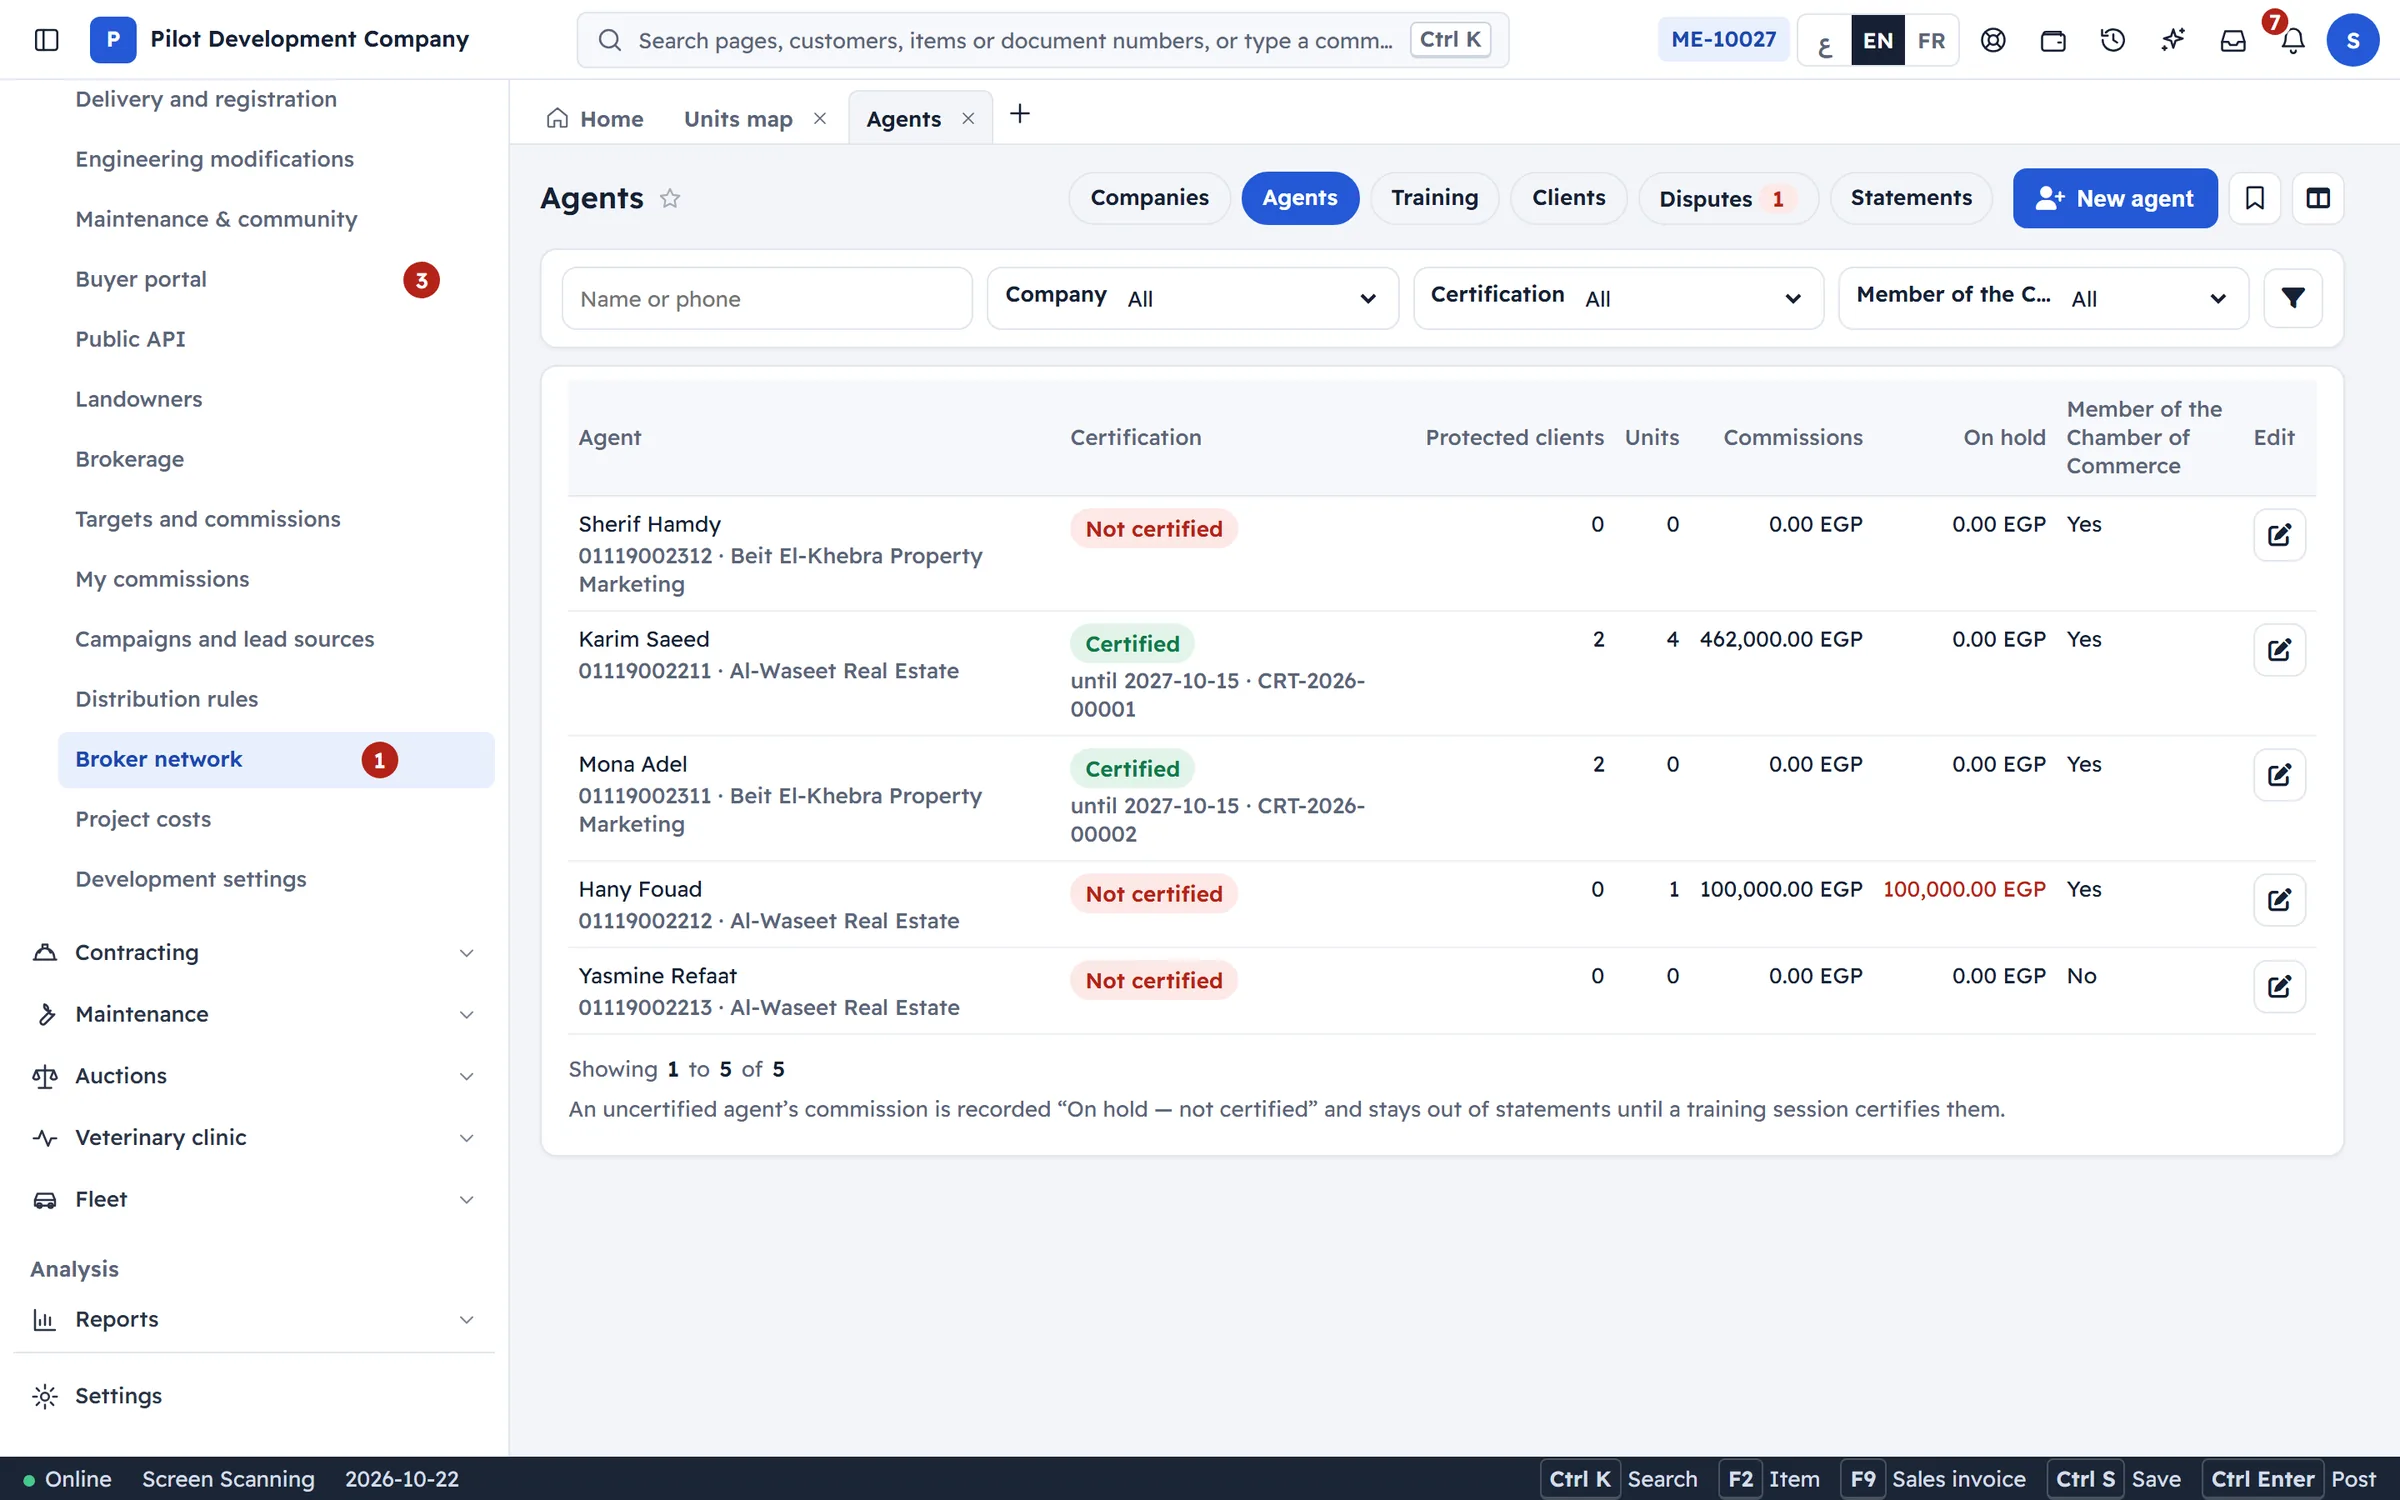2400x1500 pixels.
Task: Expand the Fleet sidebar section
Action: point(254,1200)
